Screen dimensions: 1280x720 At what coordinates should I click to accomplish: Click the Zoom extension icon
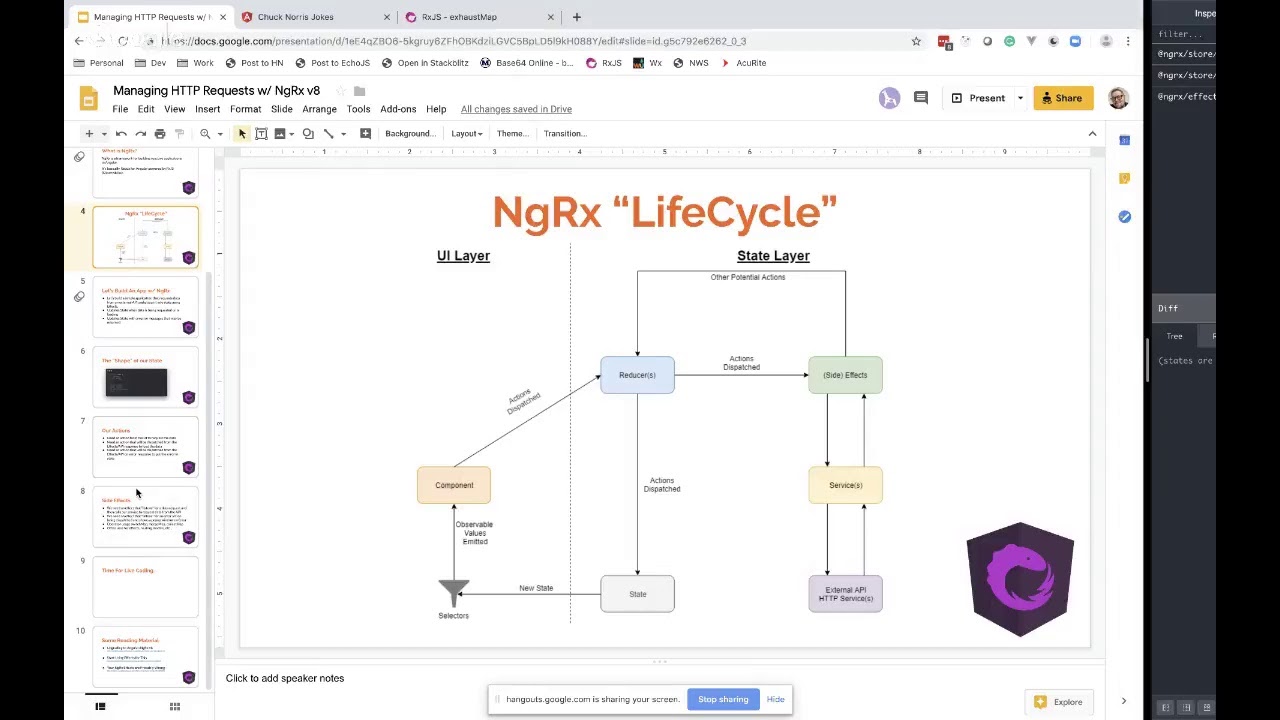point(1075,41)
